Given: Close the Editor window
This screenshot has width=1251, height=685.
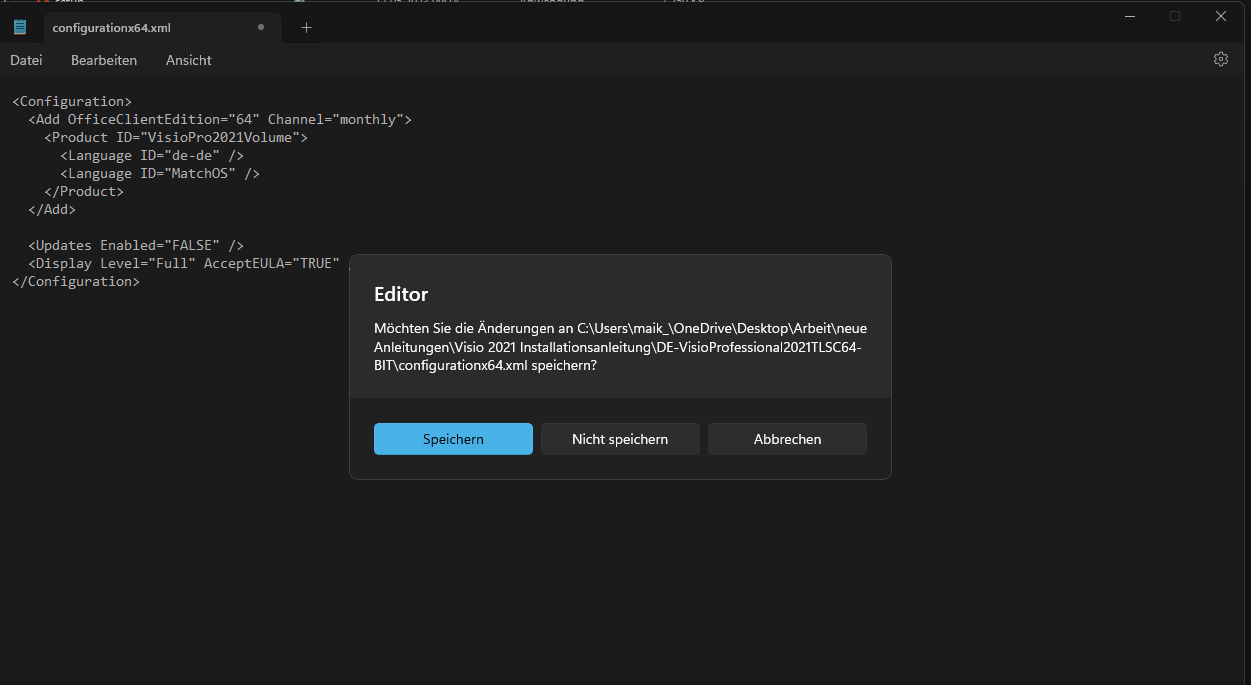Looking at the screenshot, I should coord(1221,16).
